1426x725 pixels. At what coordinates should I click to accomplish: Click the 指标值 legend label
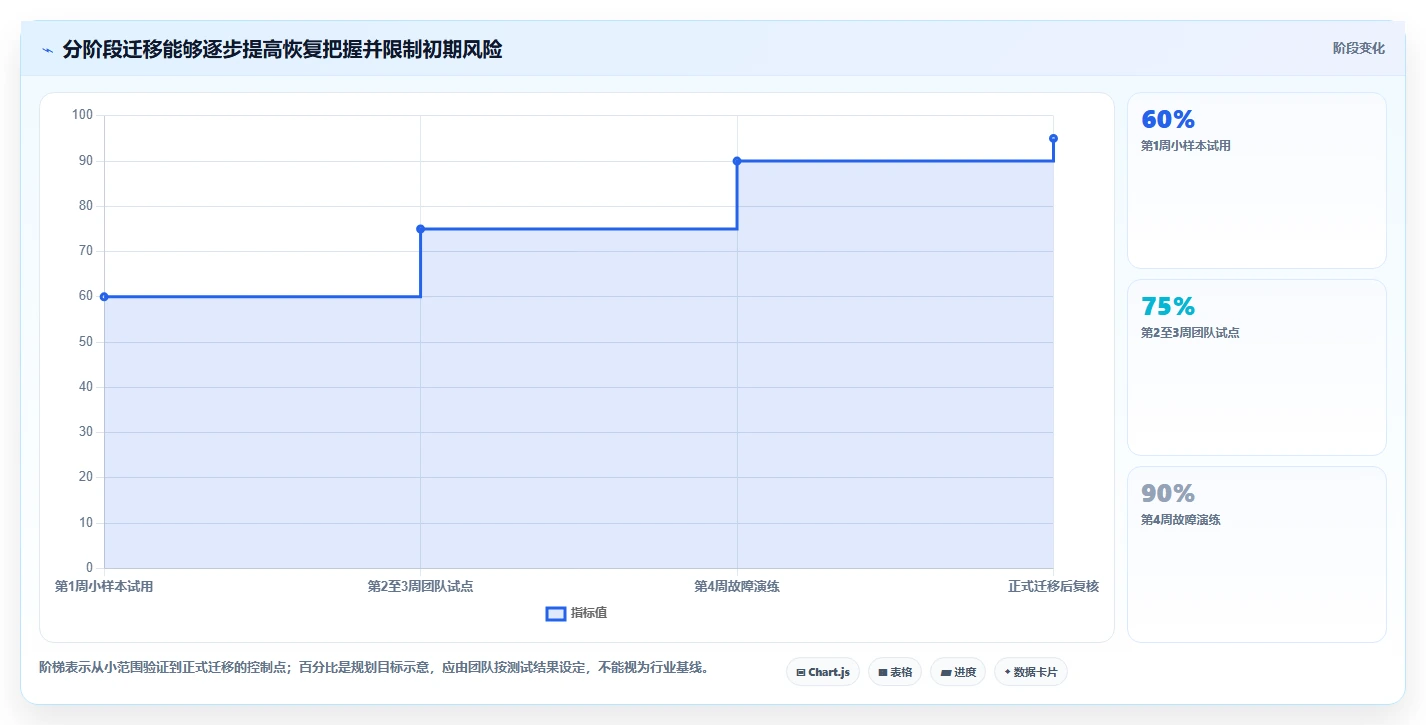[x=589, y=613]
